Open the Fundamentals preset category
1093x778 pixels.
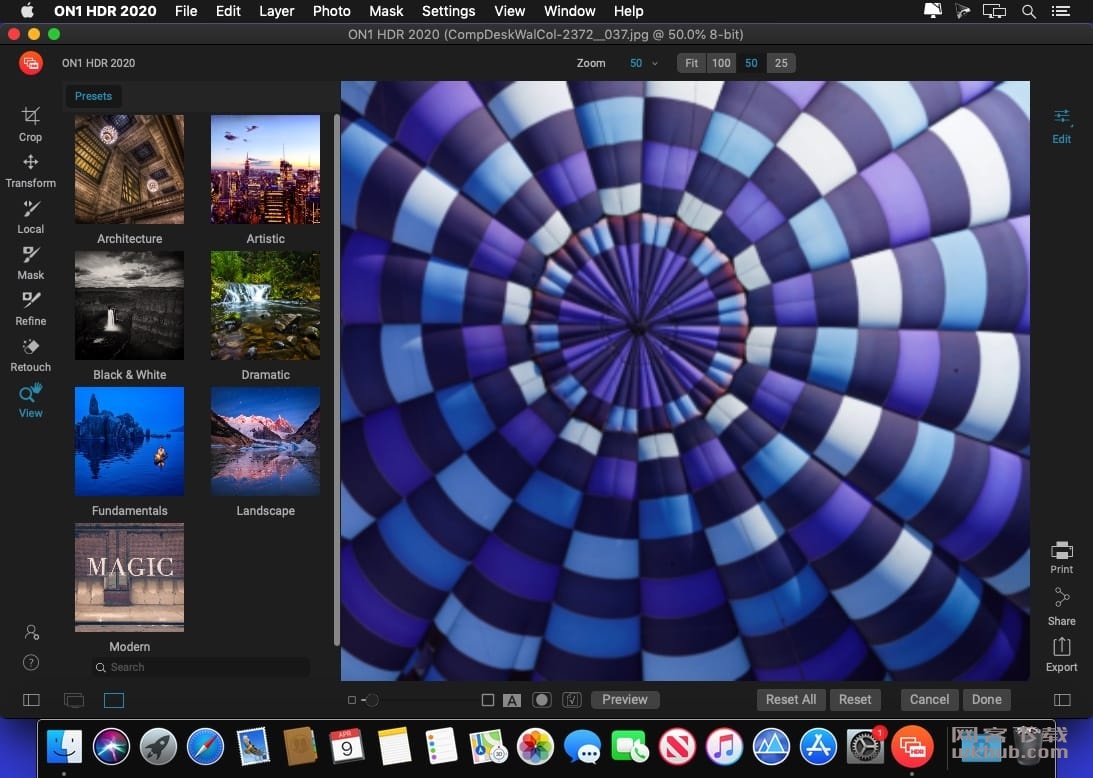coord(130,452)
